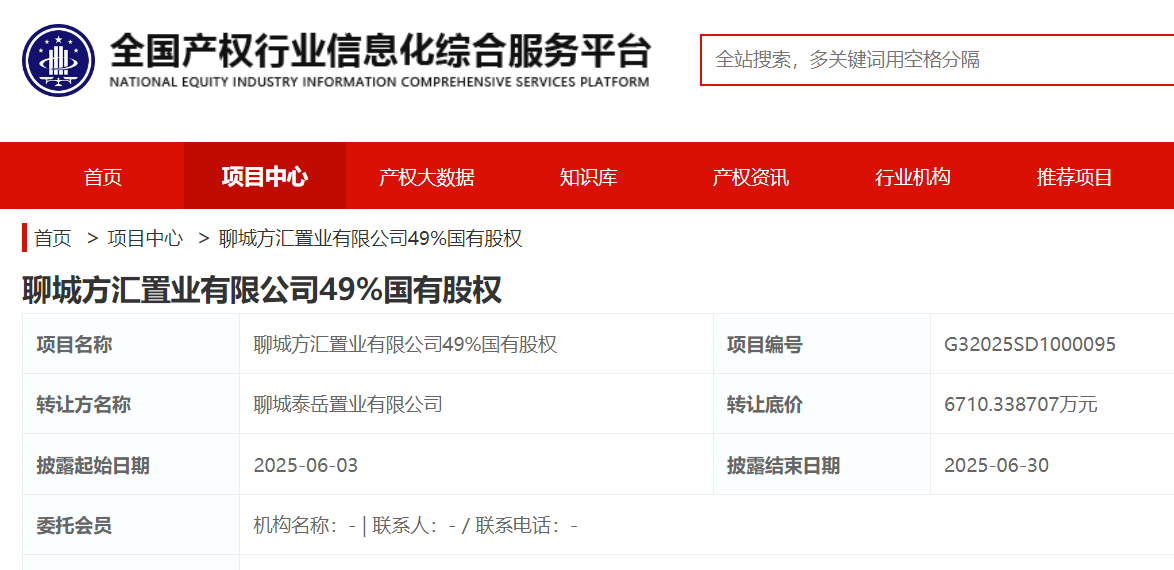
Task: Click the 转让底价 label cell
Action: [821, 404]
